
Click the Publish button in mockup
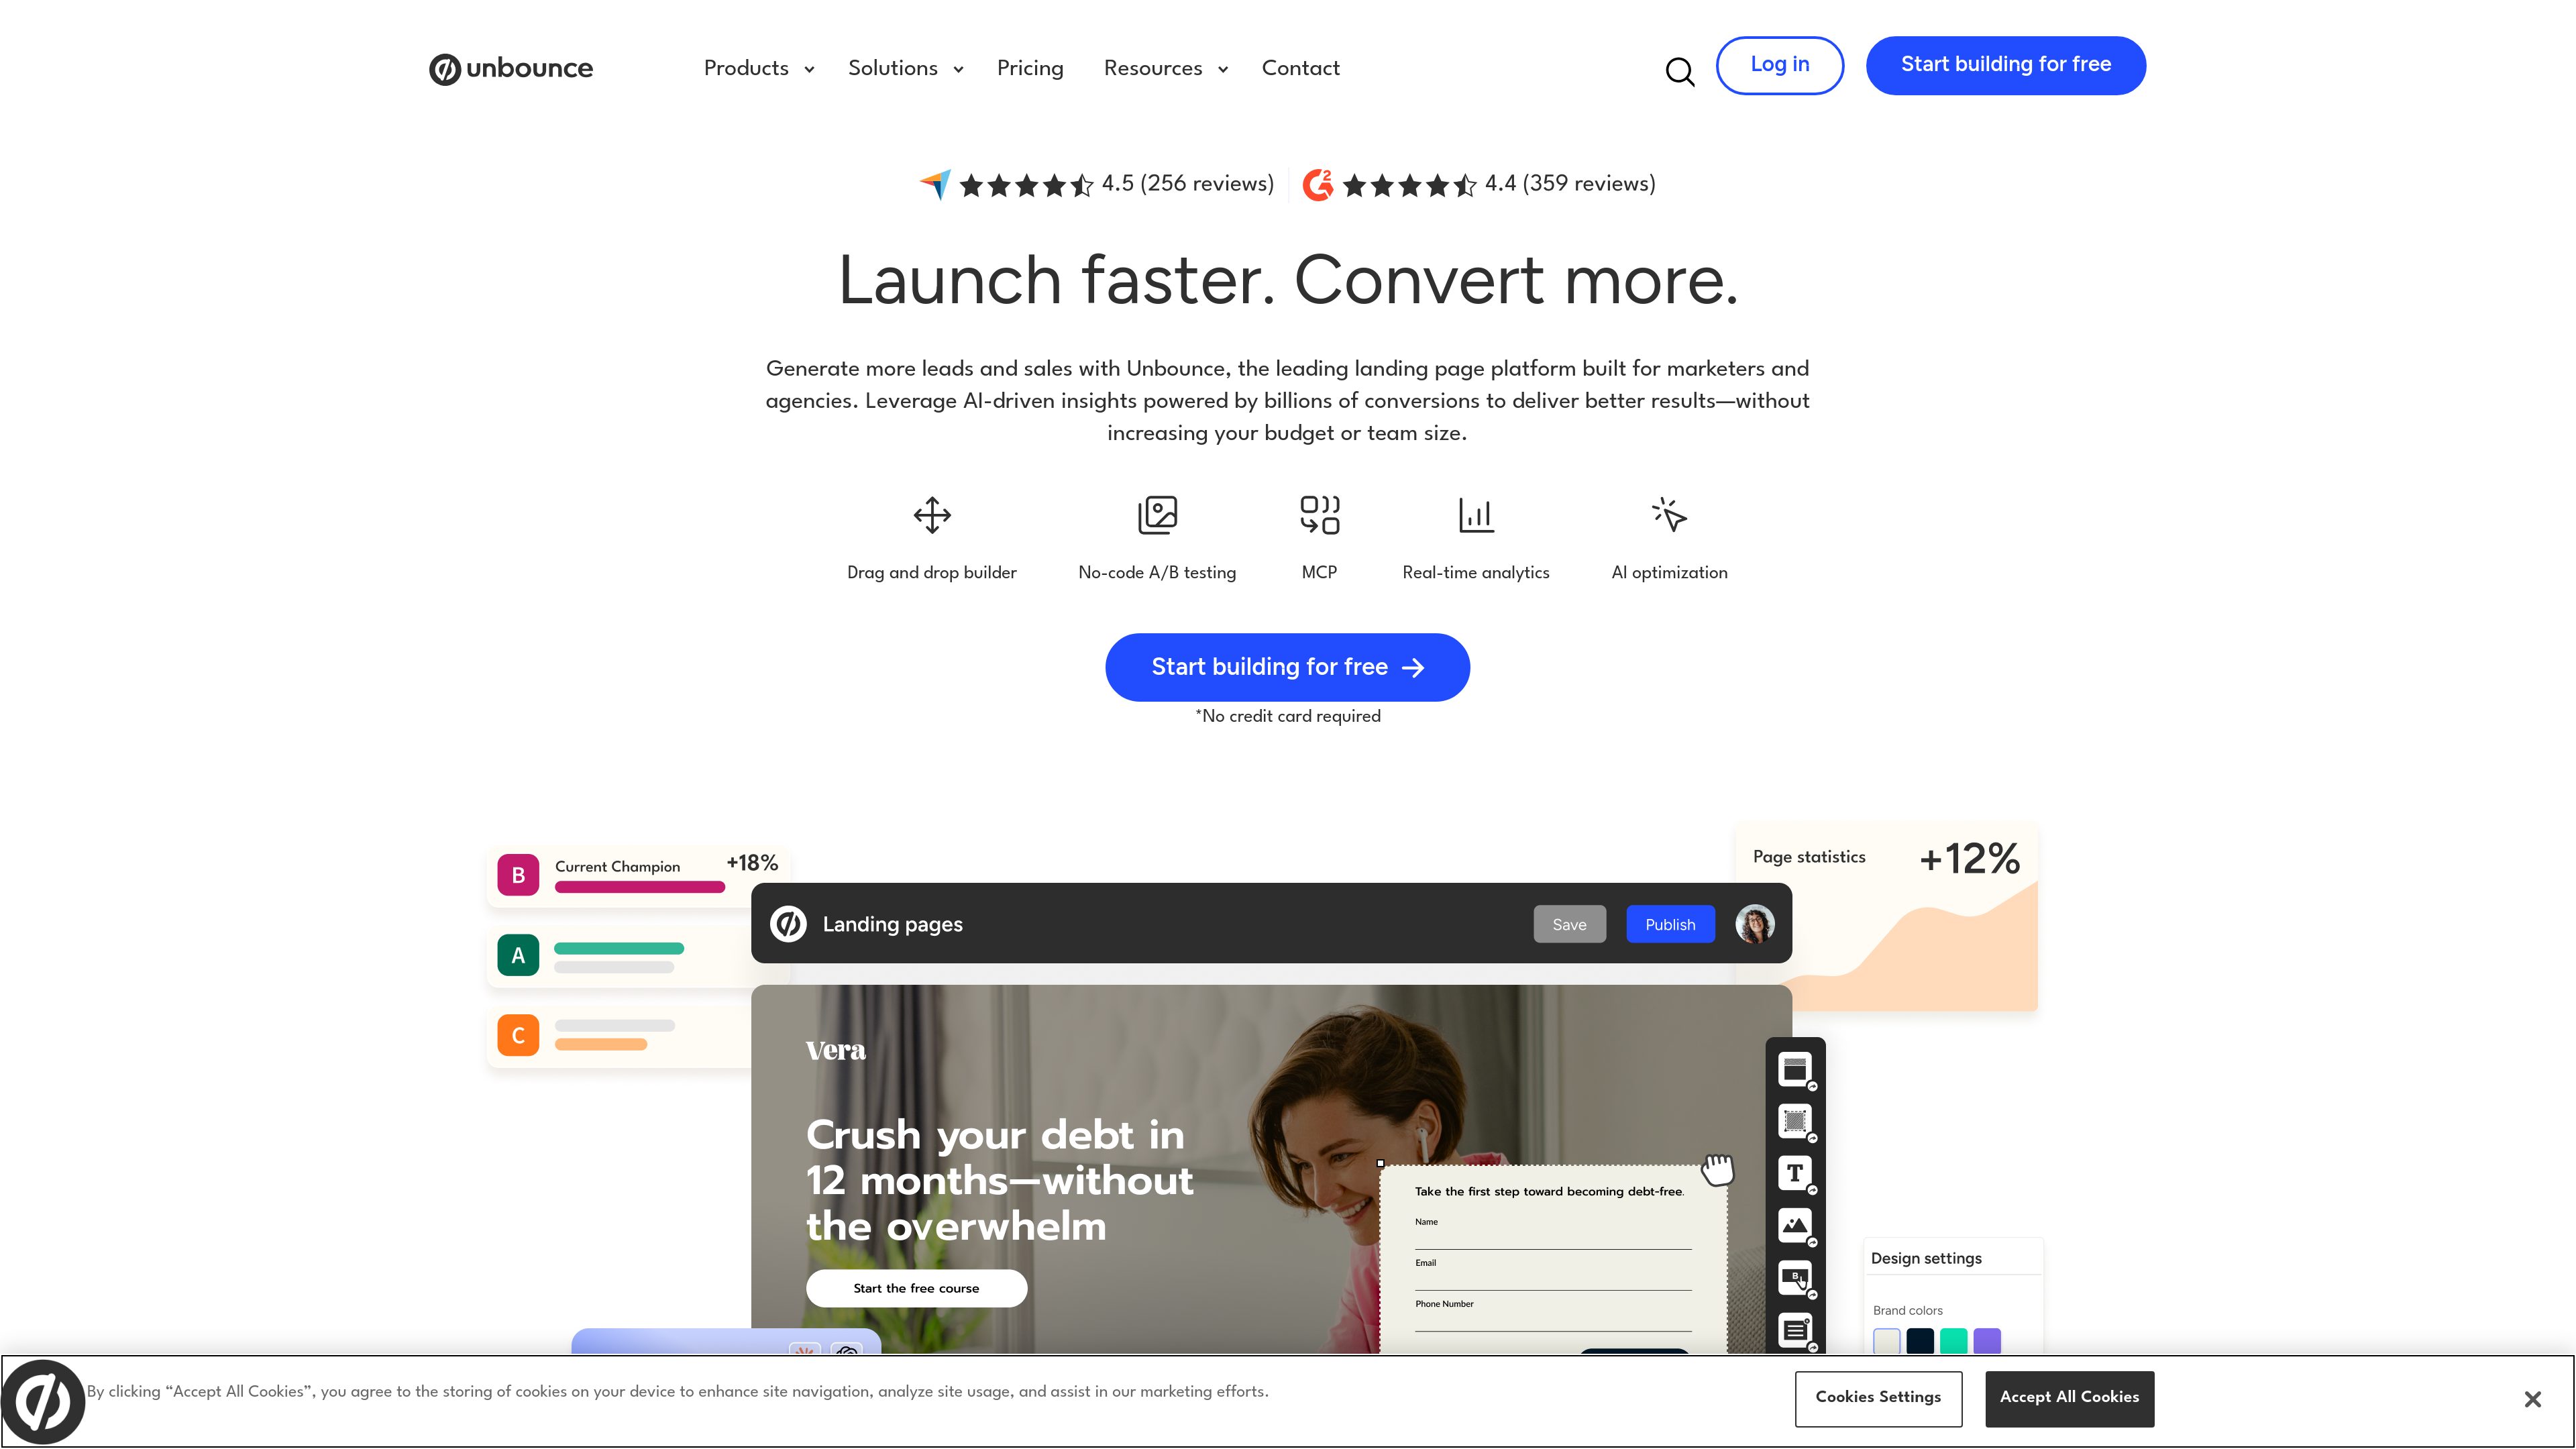(x=1670, y=924)
